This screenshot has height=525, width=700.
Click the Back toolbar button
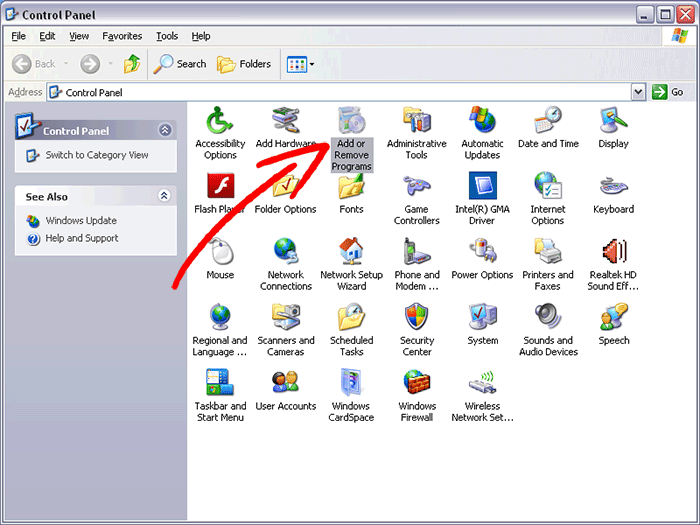click(x=34, y=64)
